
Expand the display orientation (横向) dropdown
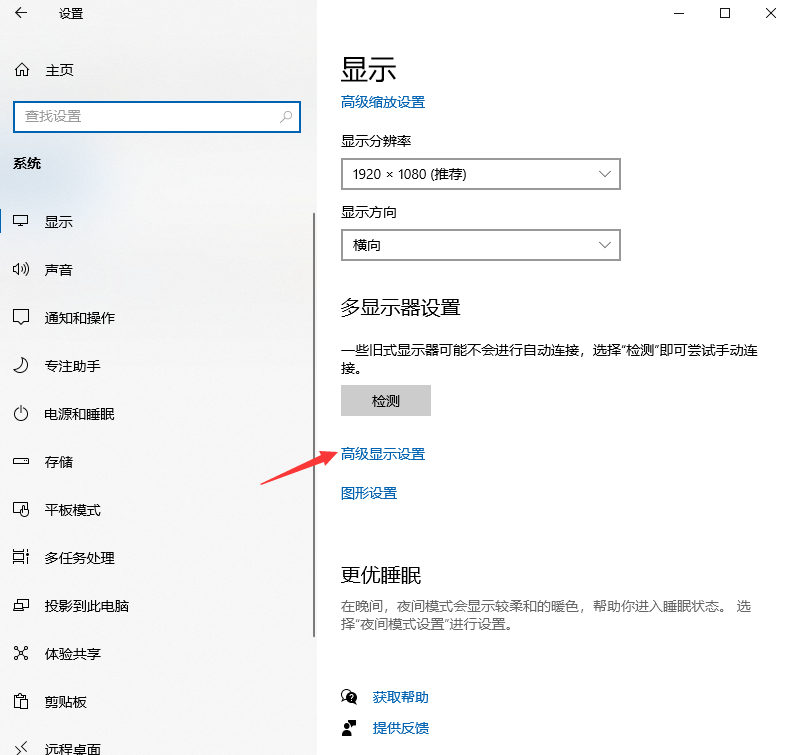pyautogui.click(x=480, y=245)
